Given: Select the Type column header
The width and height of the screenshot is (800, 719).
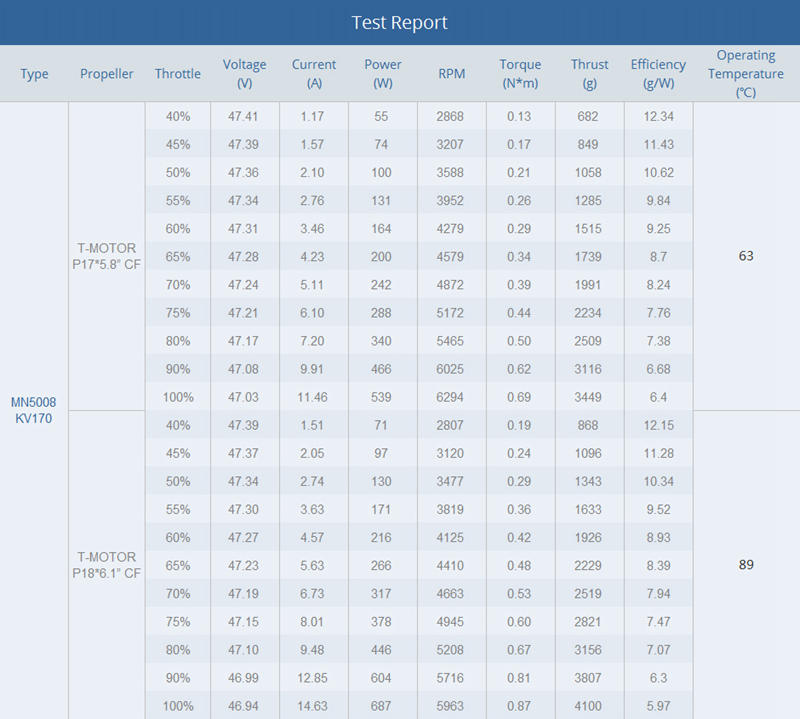Looking at the screenshot, I should click(x=34, y=73).
